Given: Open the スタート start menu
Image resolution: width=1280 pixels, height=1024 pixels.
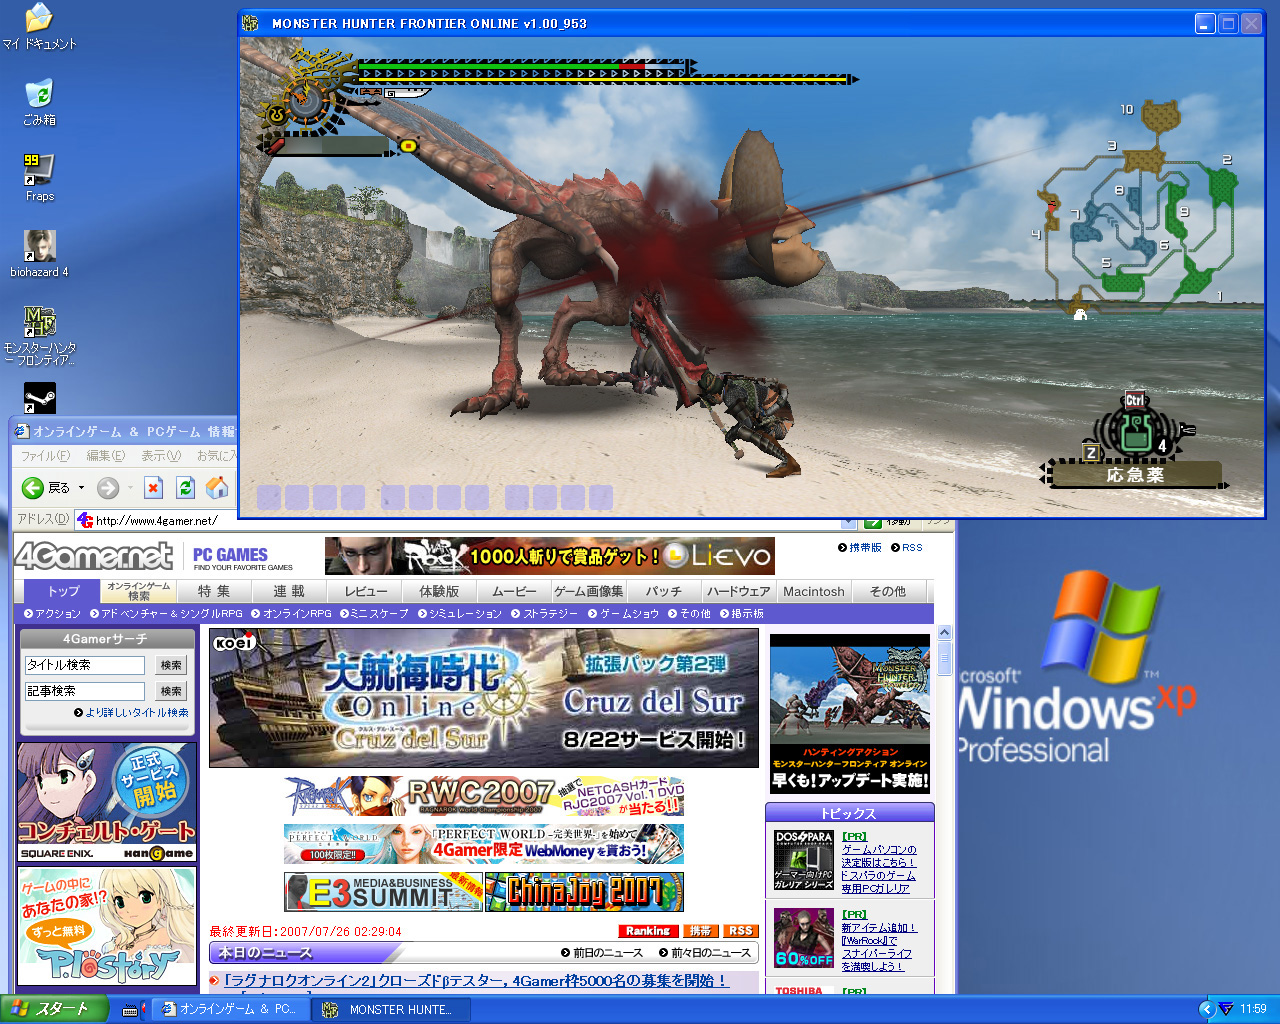Looking at the screenshot, I should pos(54,1009).
